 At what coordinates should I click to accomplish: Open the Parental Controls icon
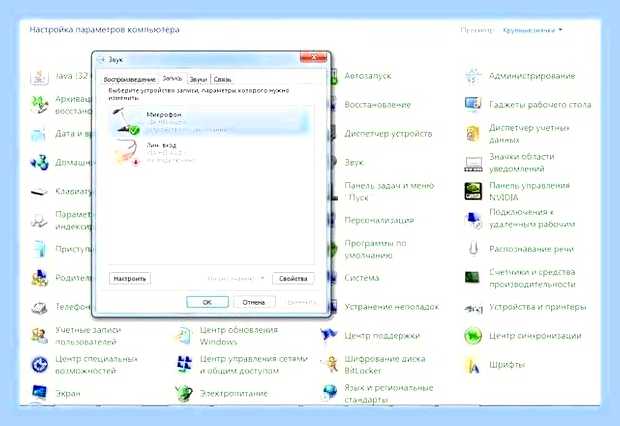[40, 278]
